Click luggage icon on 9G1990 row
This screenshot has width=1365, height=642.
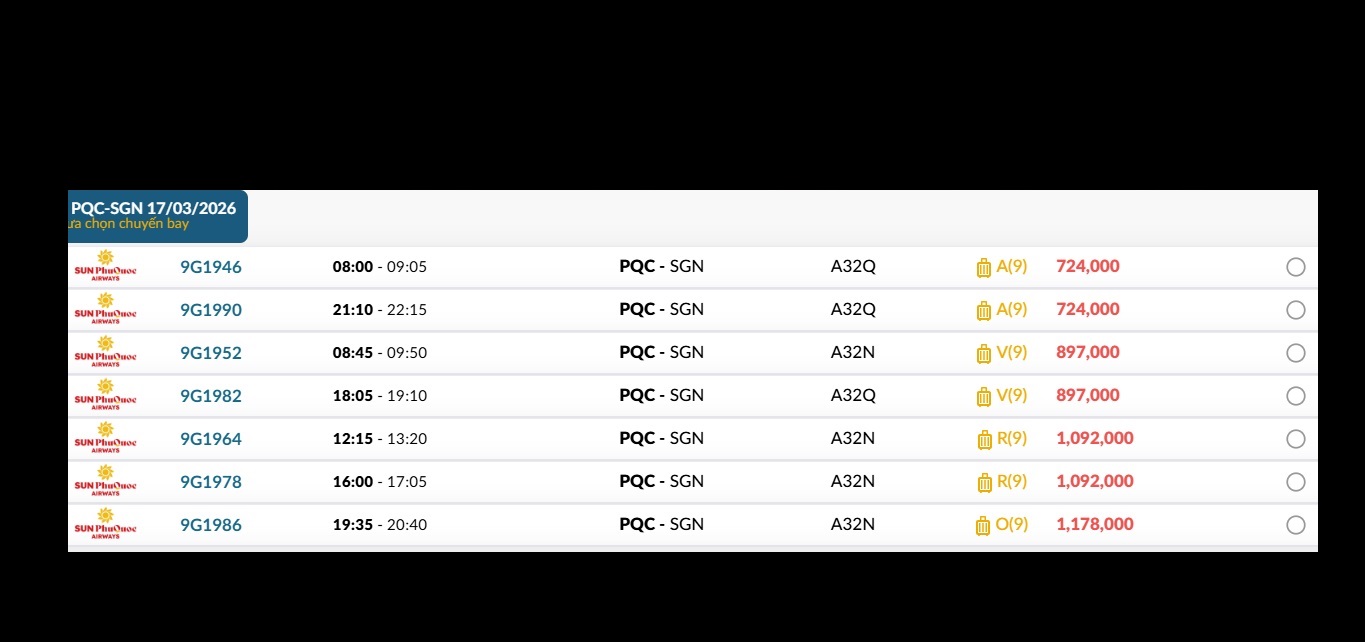pos(983,311)
